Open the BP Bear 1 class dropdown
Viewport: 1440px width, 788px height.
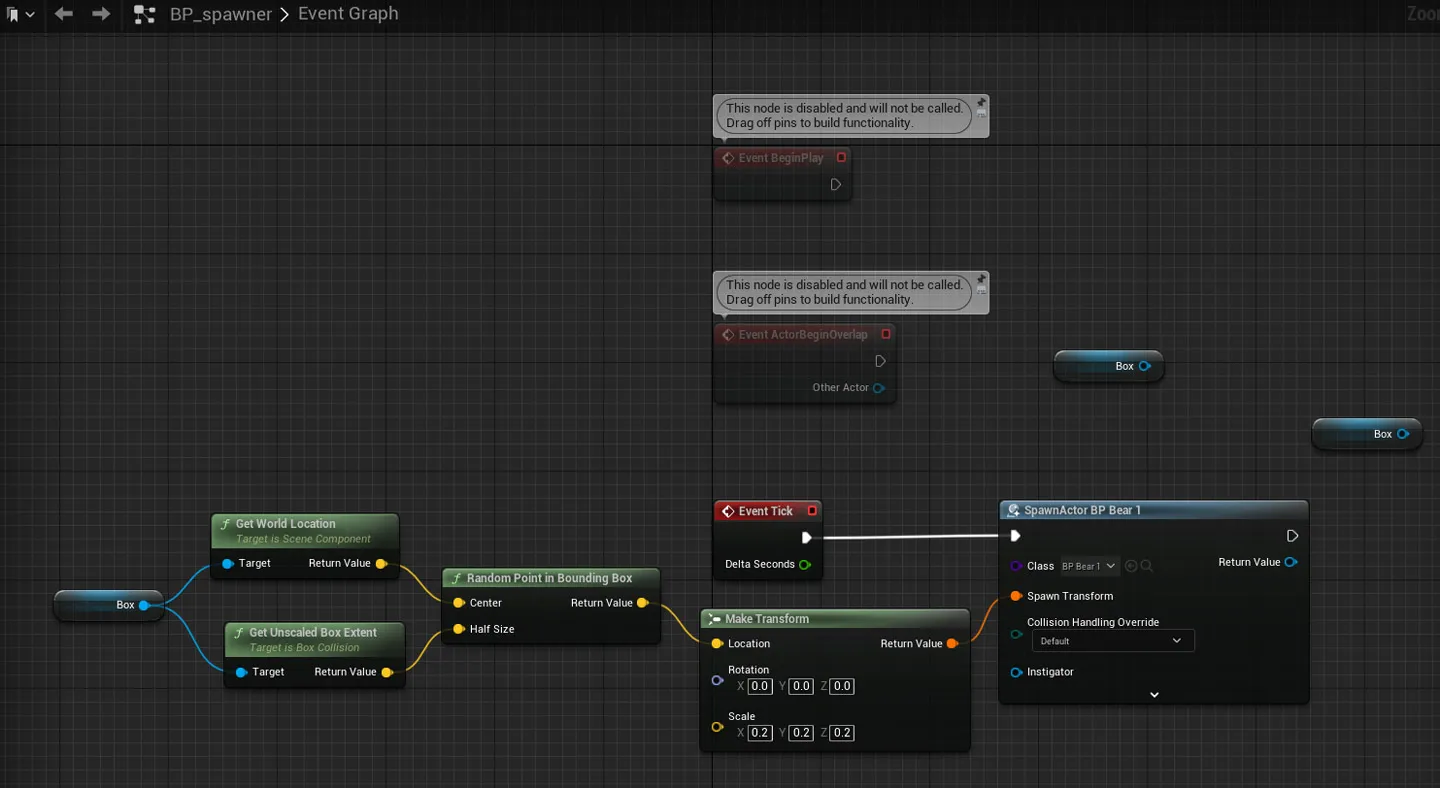1089,566
